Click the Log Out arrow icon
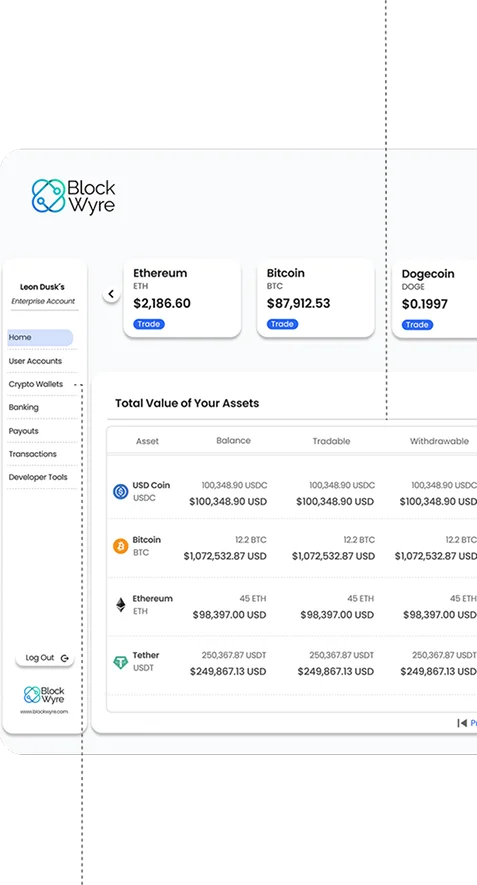Image resolution: width=477 pixels, height=885 pixels. (65, 658)
